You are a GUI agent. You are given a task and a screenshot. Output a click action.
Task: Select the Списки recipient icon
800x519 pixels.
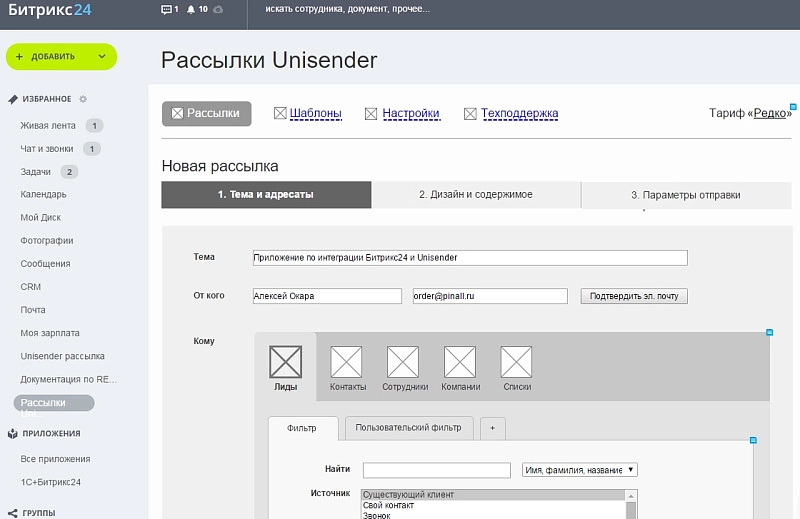pos(516,362)
